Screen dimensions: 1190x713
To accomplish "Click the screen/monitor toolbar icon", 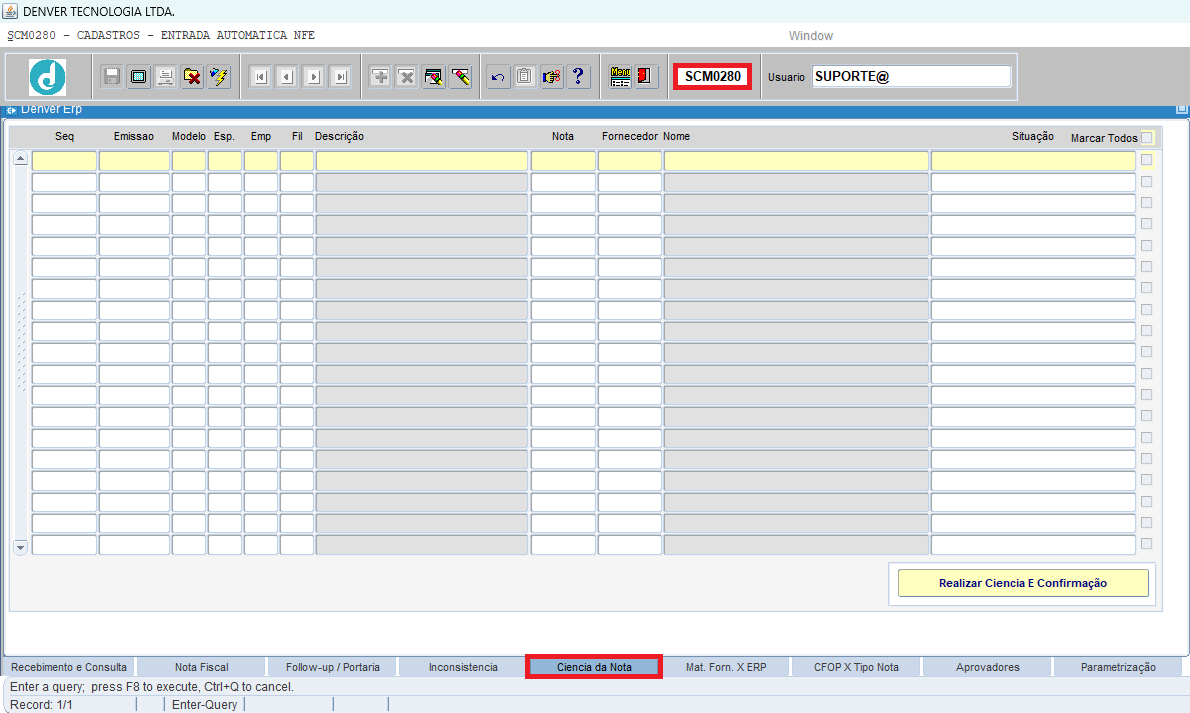I will (138, 77).
